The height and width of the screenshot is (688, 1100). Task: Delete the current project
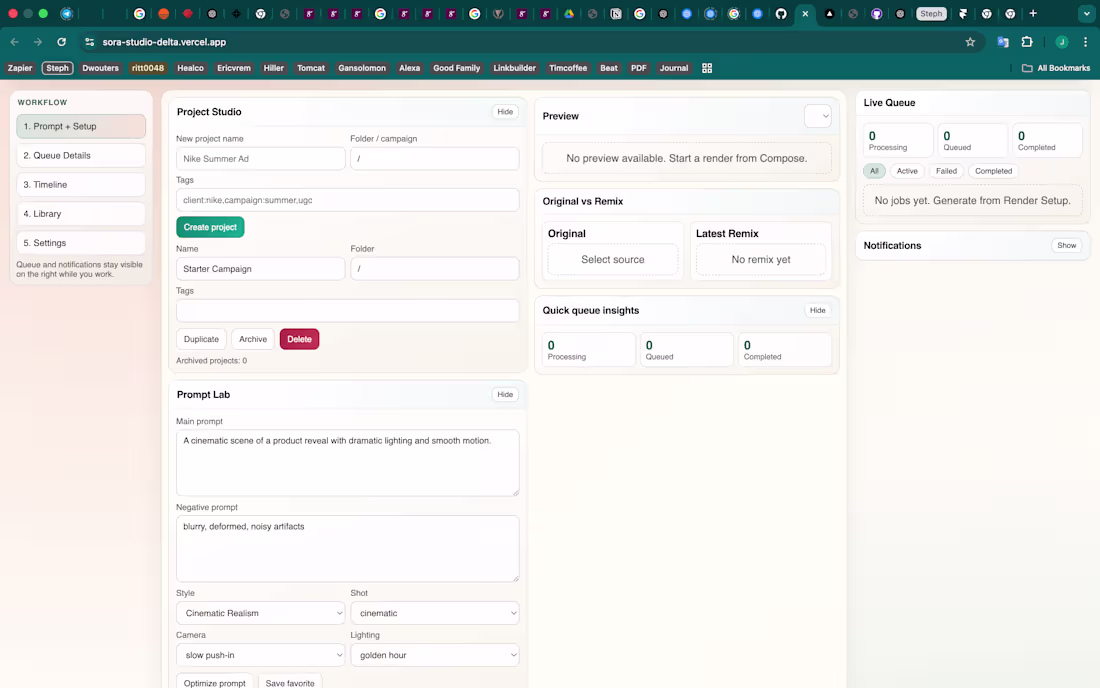tap(300, 339)
